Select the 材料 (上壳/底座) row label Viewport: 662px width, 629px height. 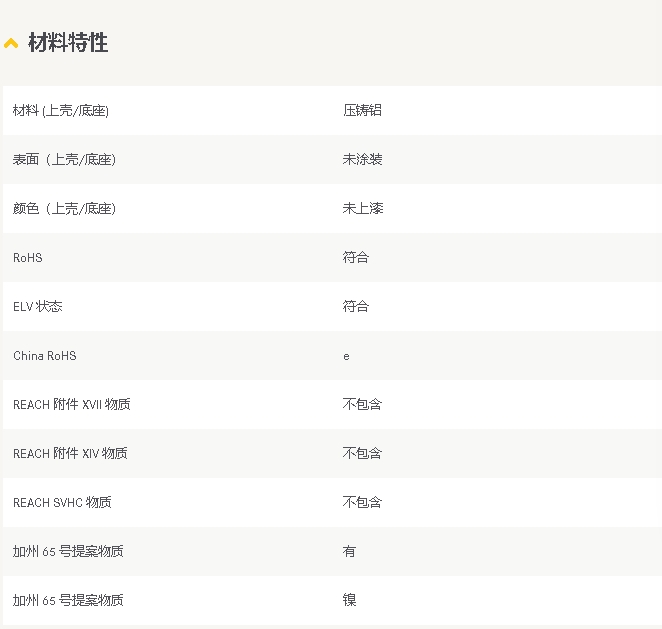[61, 111]
